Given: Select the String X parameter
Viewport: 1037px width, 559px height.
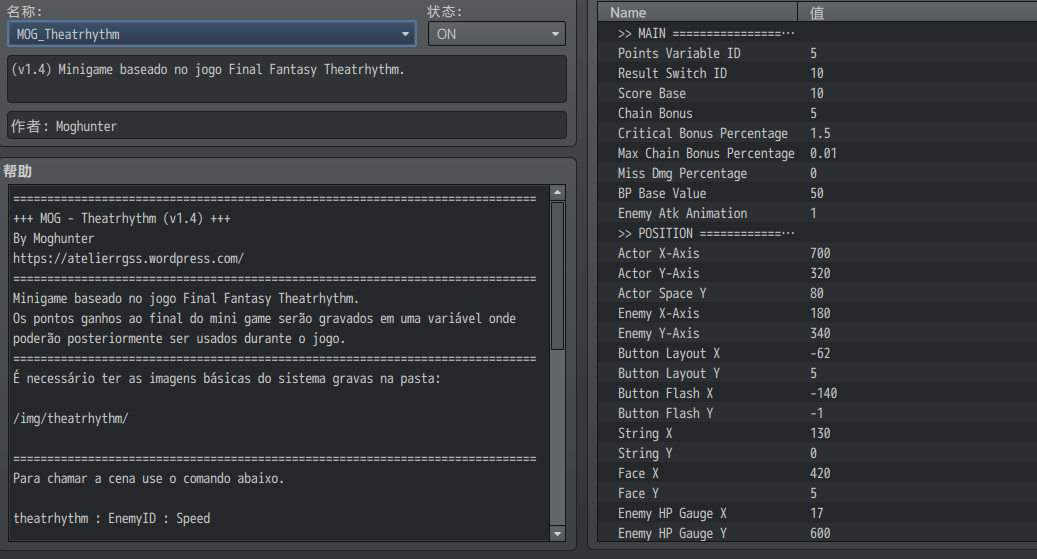Looking at the screenshot, I should tap(817, 433).
